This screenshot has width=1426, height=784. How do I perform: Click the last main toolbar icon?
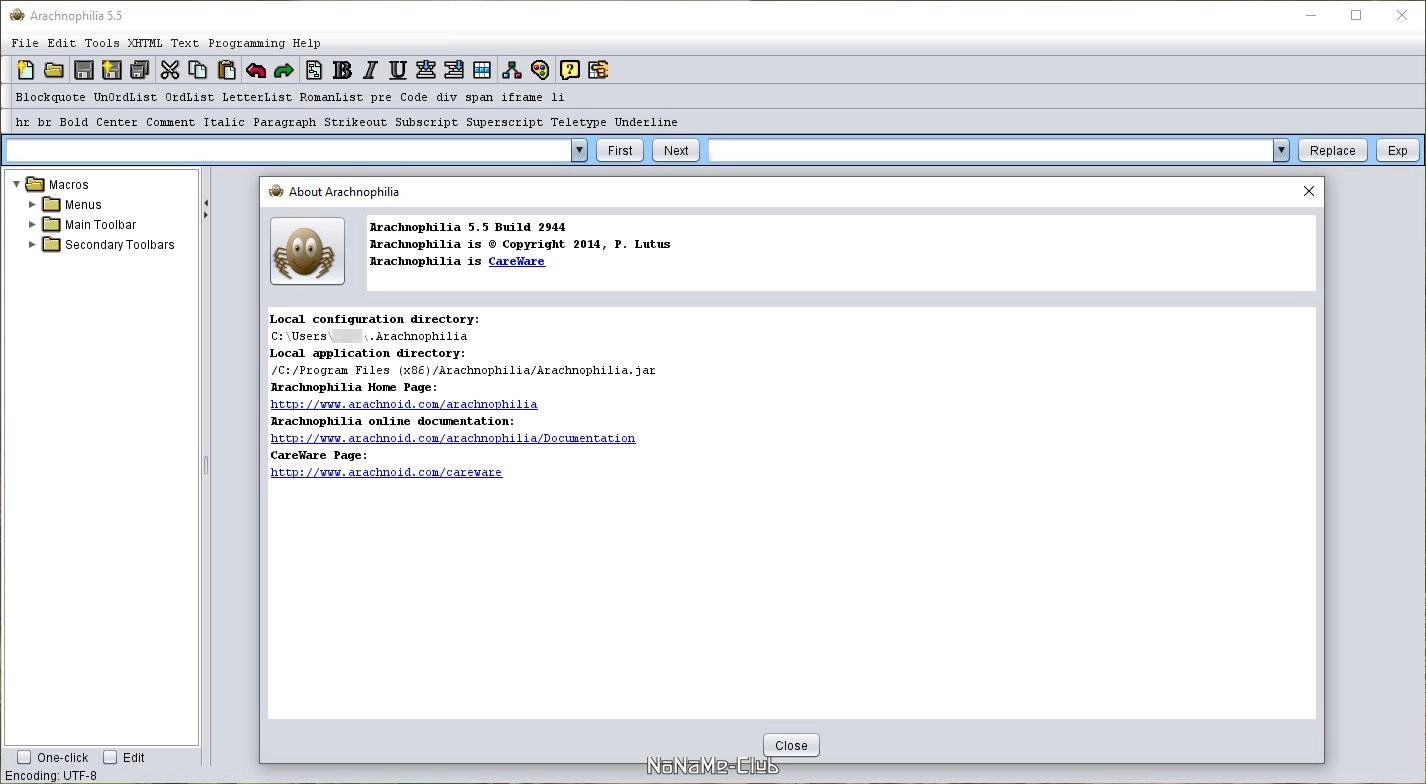(x=598, y=70)
